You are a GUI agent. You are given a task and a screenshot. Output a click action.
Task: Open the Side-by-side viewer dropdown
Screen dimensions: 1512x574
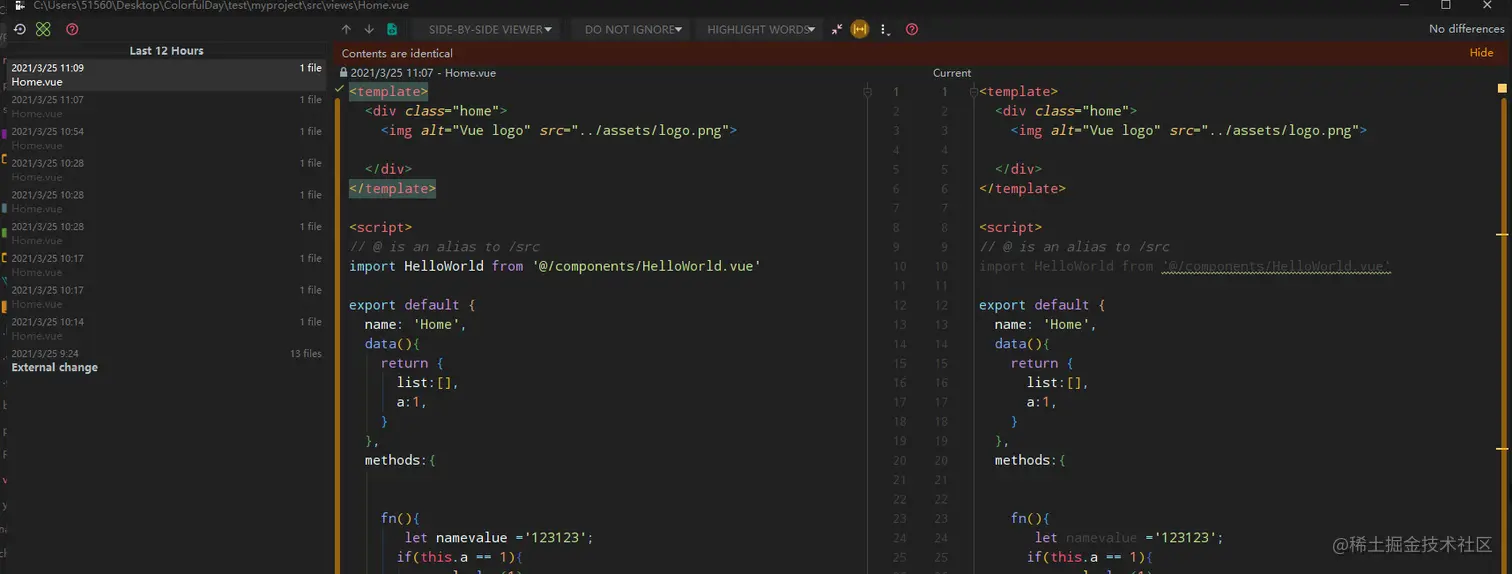click(490, 29)
